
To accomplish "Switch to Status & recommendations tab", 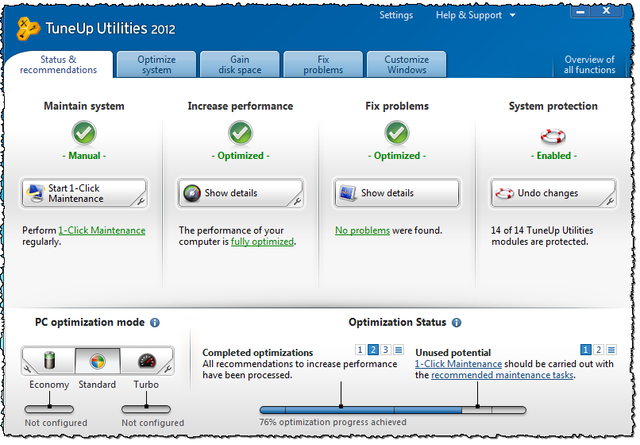I will point(58,65).
